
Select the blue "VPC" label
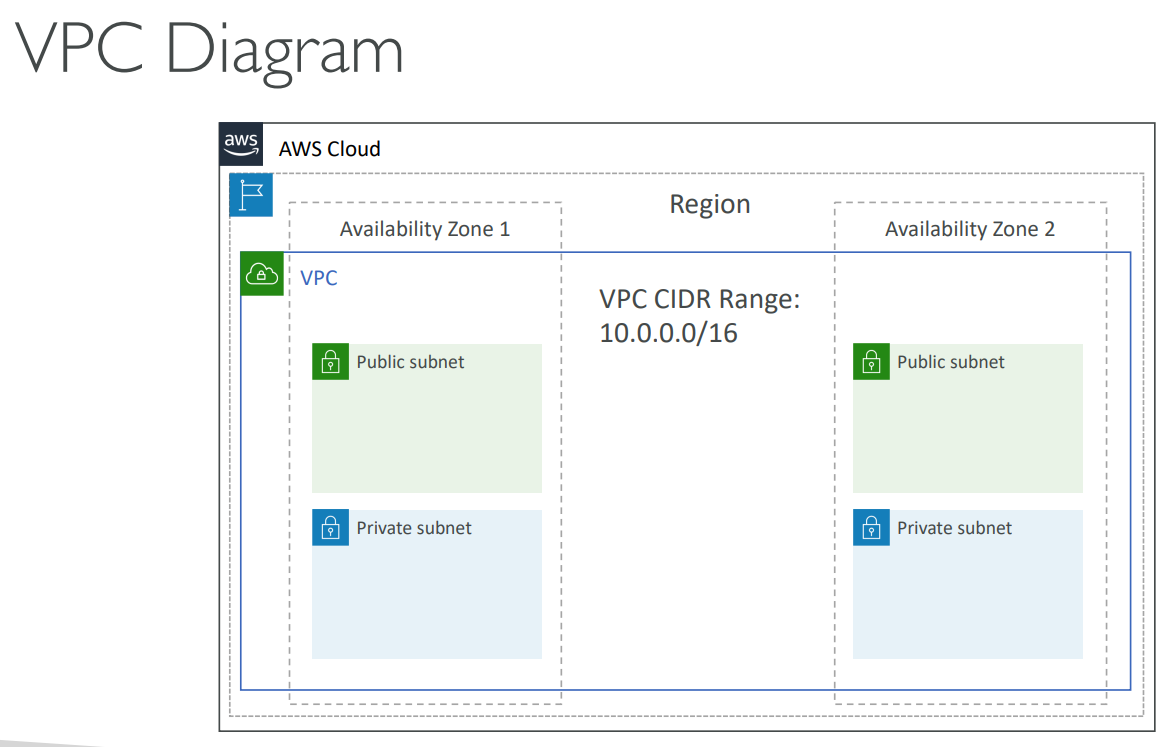319,278
